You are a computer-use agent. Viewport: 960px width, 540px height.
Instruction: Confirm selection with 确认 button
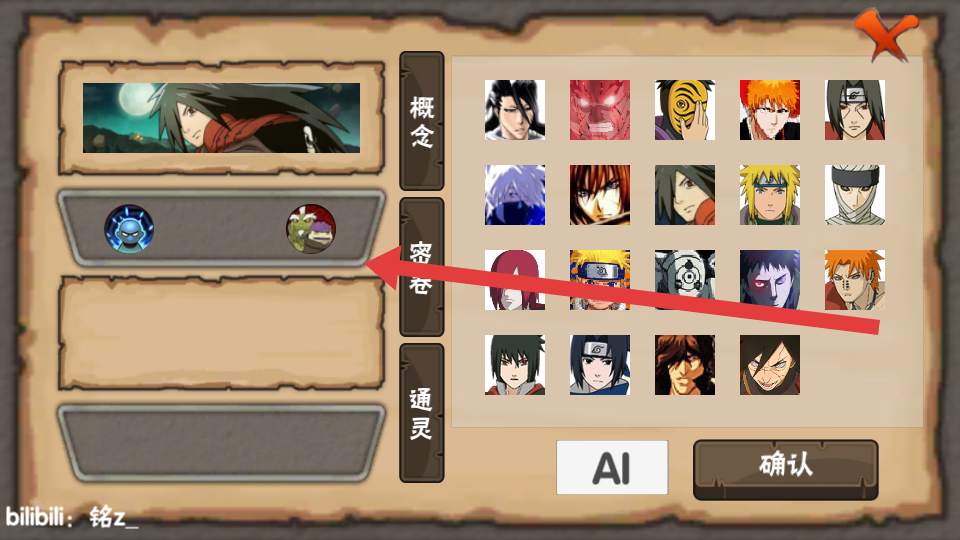point(786,470)
